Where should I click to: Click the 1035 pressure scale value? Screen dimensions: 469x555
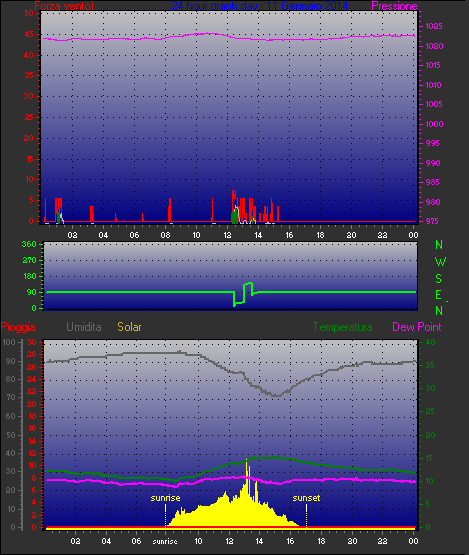point(434,26)
